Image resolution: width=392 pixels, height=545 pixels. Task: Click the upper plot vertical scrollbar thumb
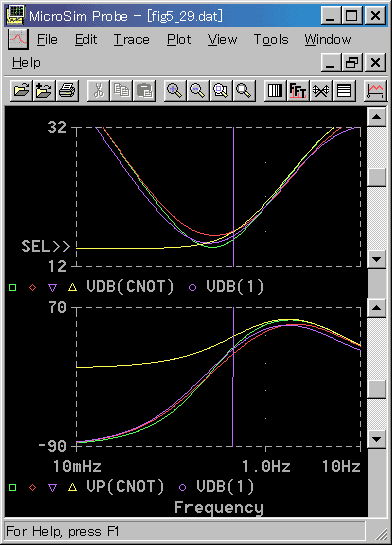[x=376, y=177]
